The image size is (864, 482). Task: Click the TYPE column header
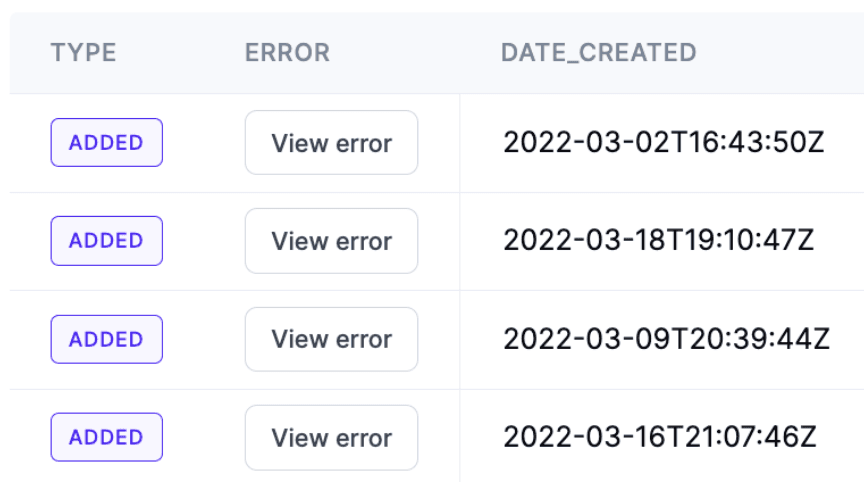click(x=84, y=53)
